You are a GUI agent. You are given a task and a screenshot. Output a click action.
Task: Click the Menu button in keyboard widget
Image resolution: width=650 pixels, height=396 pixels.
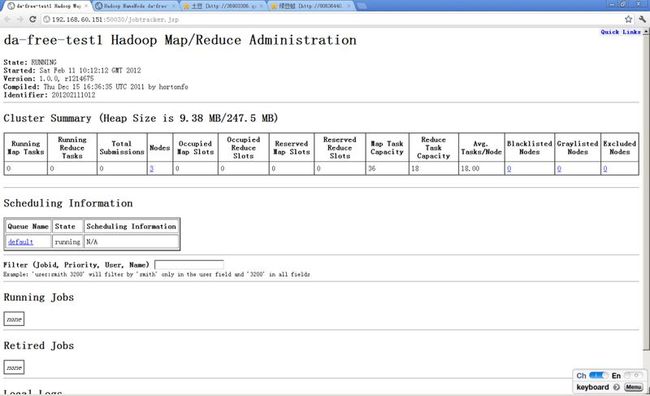tap(633, 387)
